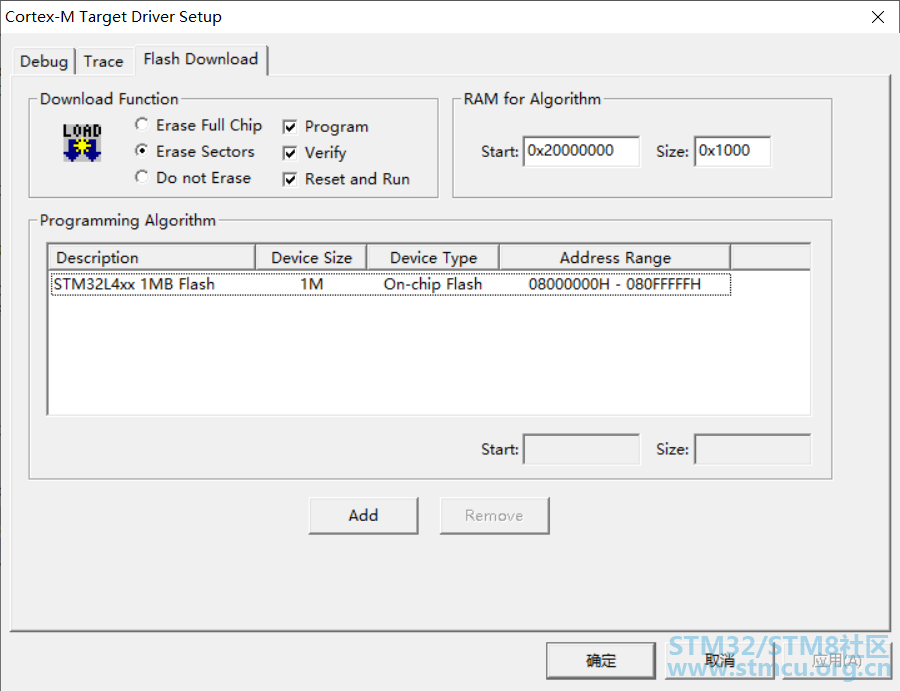Switch to the Debug tab

[44, 61]
